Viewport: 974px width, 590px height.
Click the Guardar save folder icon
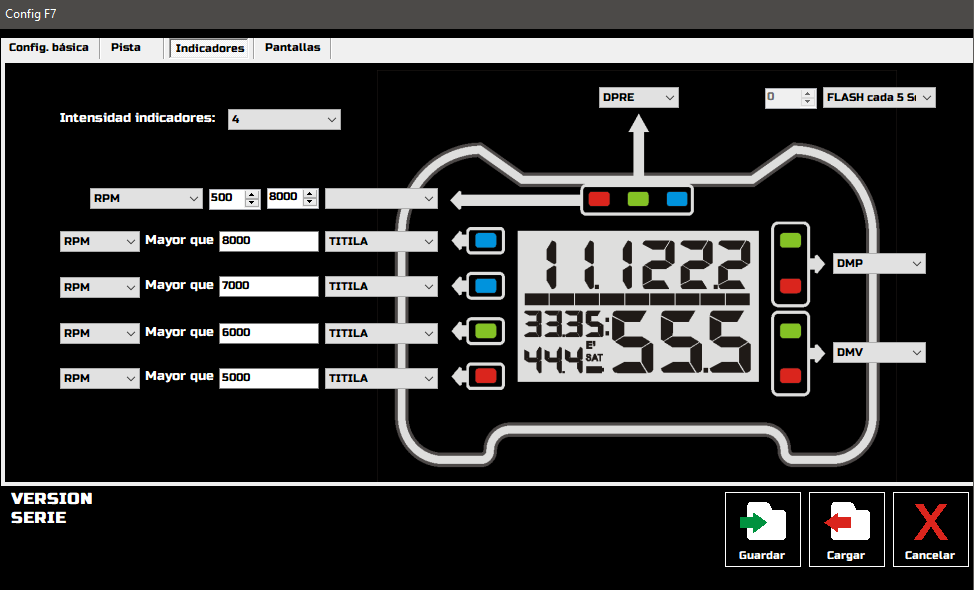763,522
